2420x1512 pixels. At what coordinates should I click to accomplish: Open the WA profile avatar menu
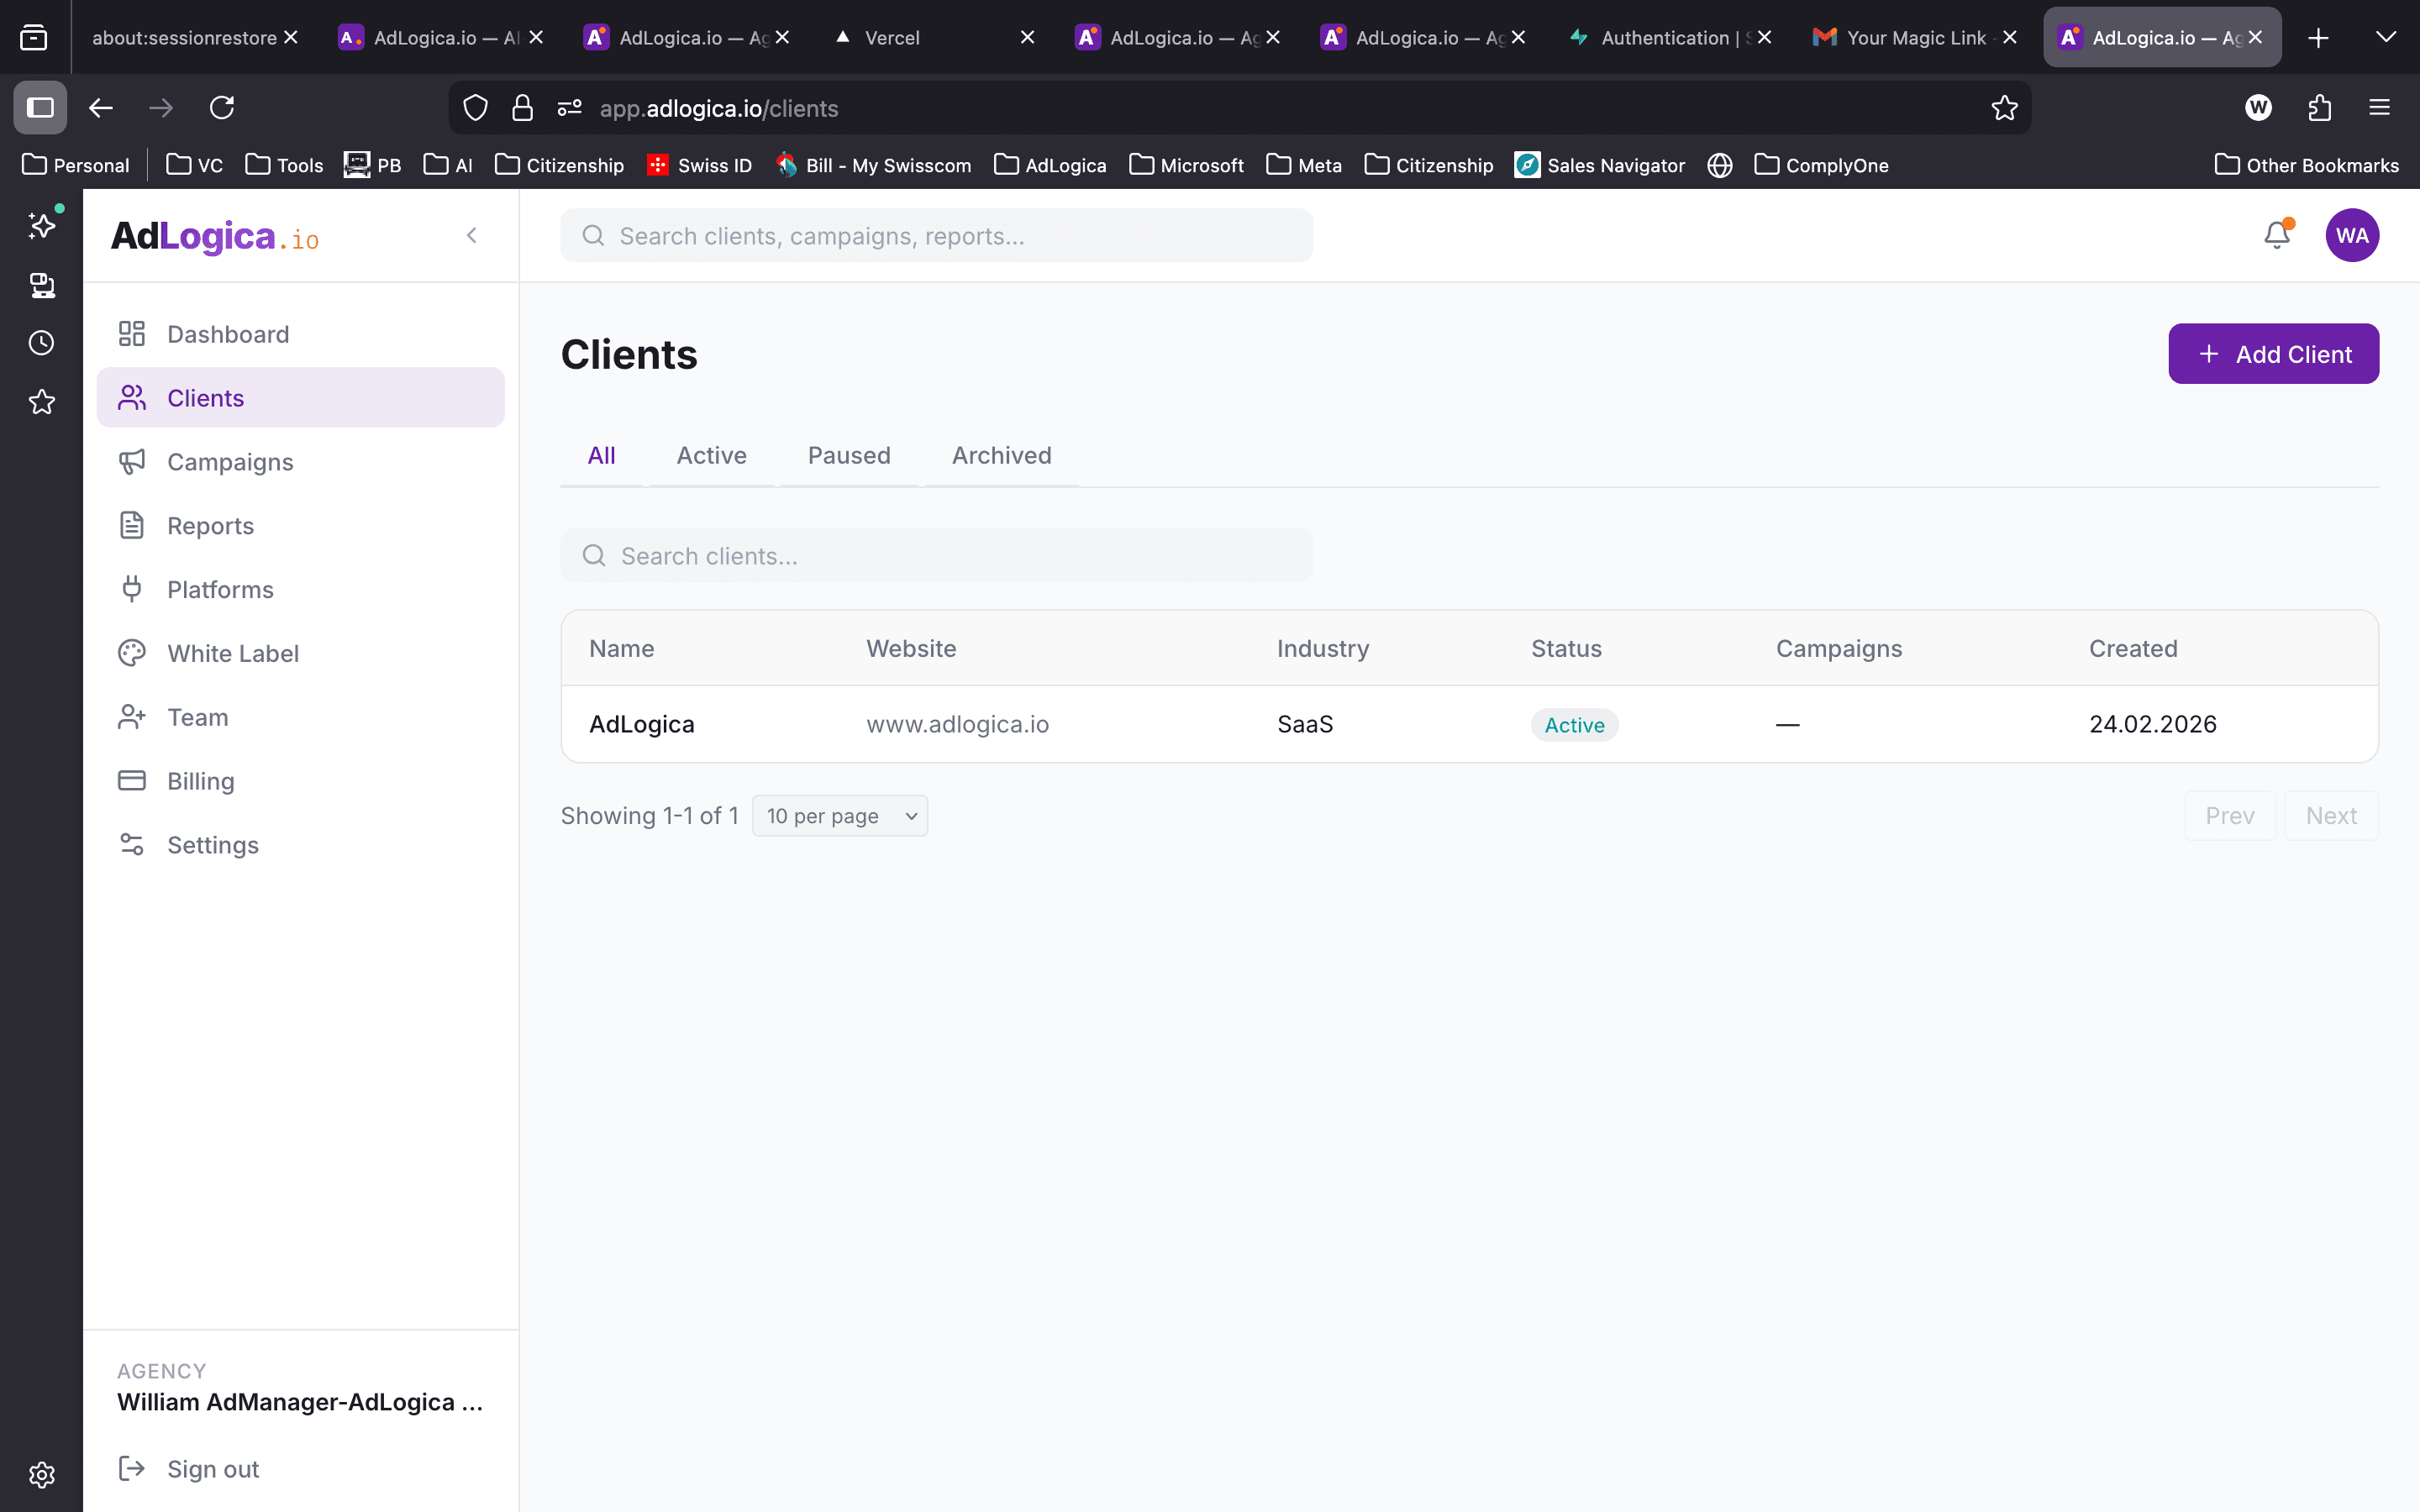(x=2352, y=234)
